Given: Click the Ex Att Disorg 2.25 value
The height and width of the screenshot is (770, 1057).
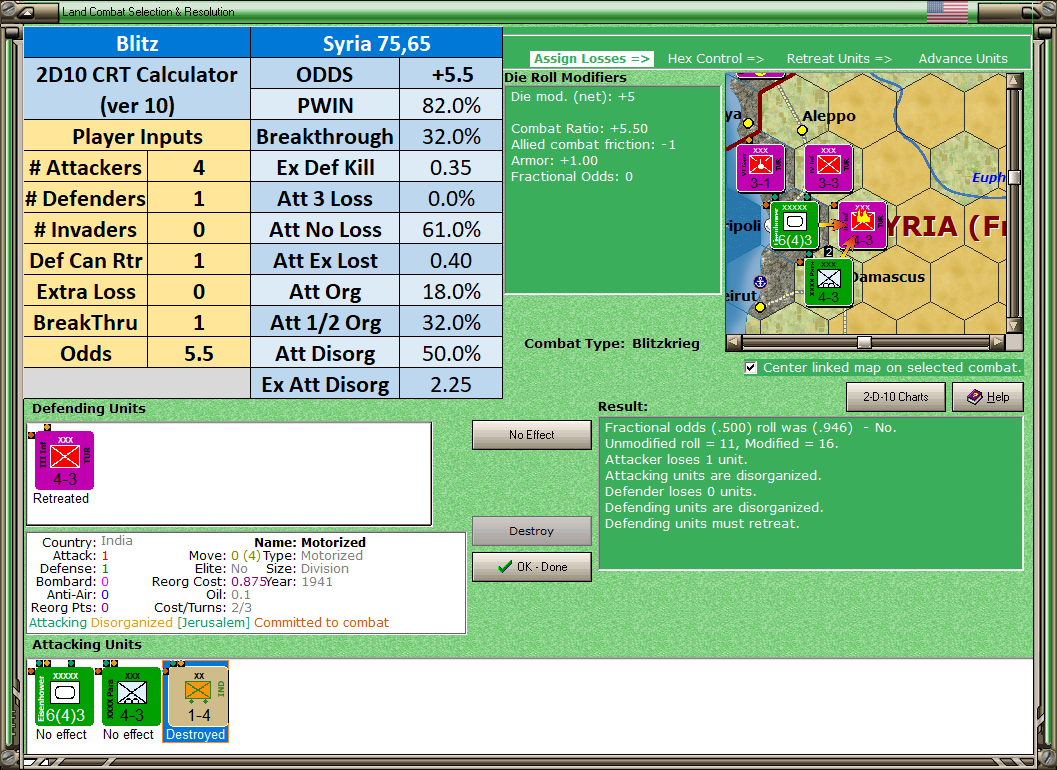Looking at the screenshot, I should [x=451, y=385].
